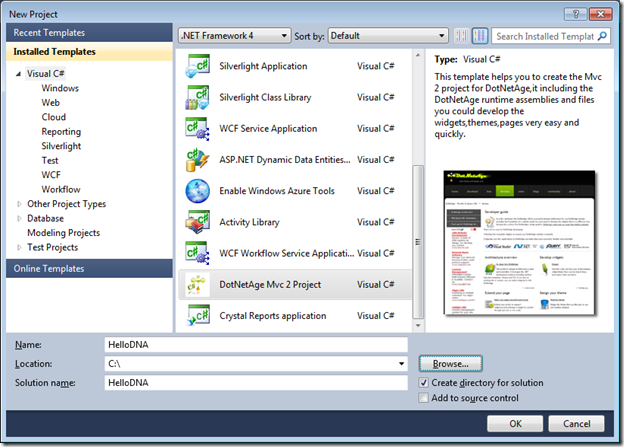The height and width of the screenshot is (447, 624).
Task: Select the 'WCF Service Application' row text
Action: click(268, 129)
